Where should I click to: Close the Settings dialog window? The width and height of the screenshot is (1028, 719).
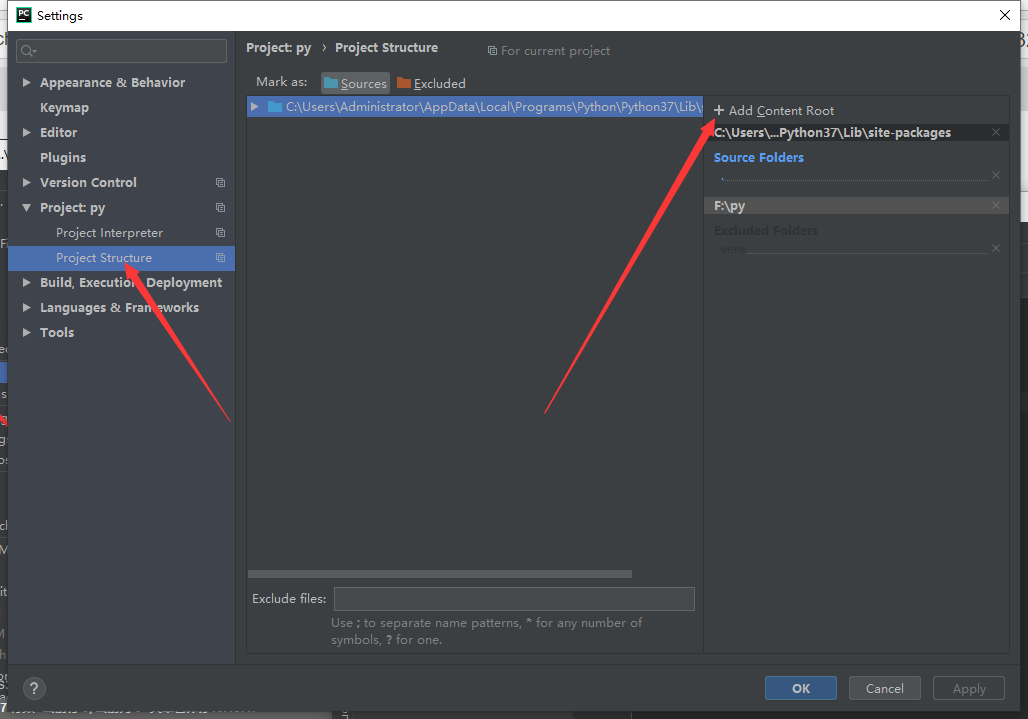(x=1004, y=15)
